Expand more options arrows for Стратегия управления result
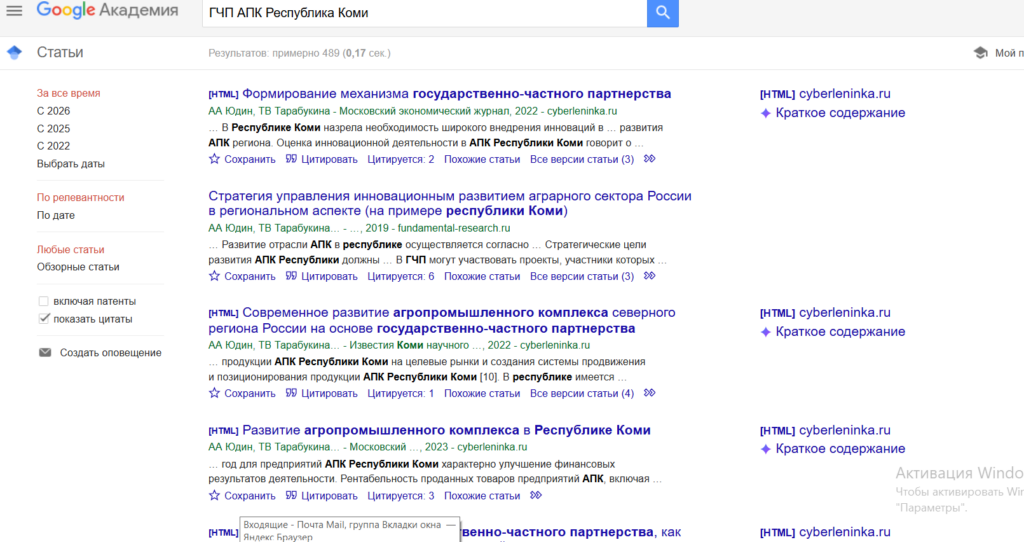The height and width of the screenshot is (542, 1024). 649,276
